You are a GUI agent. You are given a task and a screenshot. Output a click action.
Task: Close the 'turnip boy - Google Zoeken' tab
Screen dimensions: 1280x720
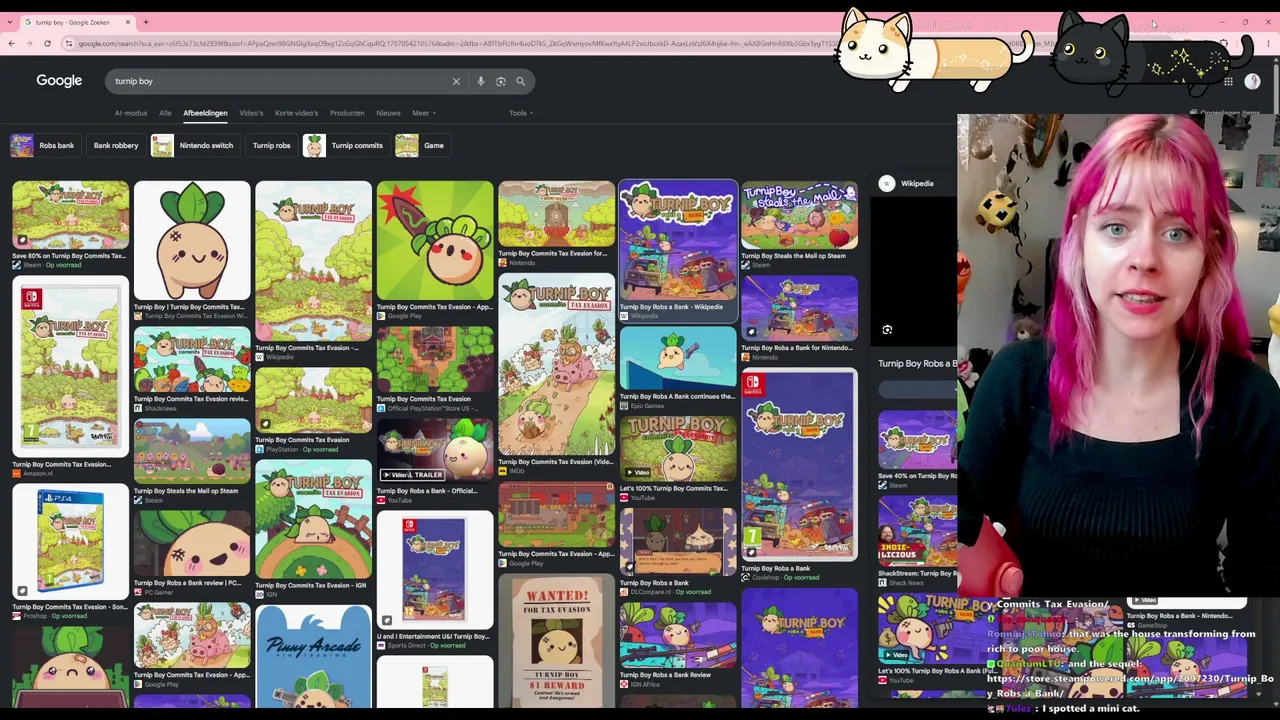click(128, 22)
